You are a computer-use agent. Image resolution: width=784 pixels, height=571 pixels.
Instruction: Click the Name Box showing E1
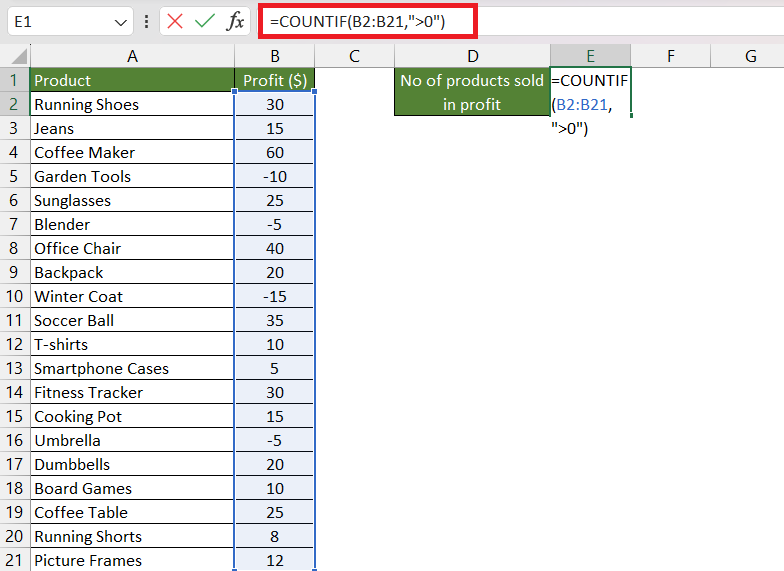pos(70,22)
